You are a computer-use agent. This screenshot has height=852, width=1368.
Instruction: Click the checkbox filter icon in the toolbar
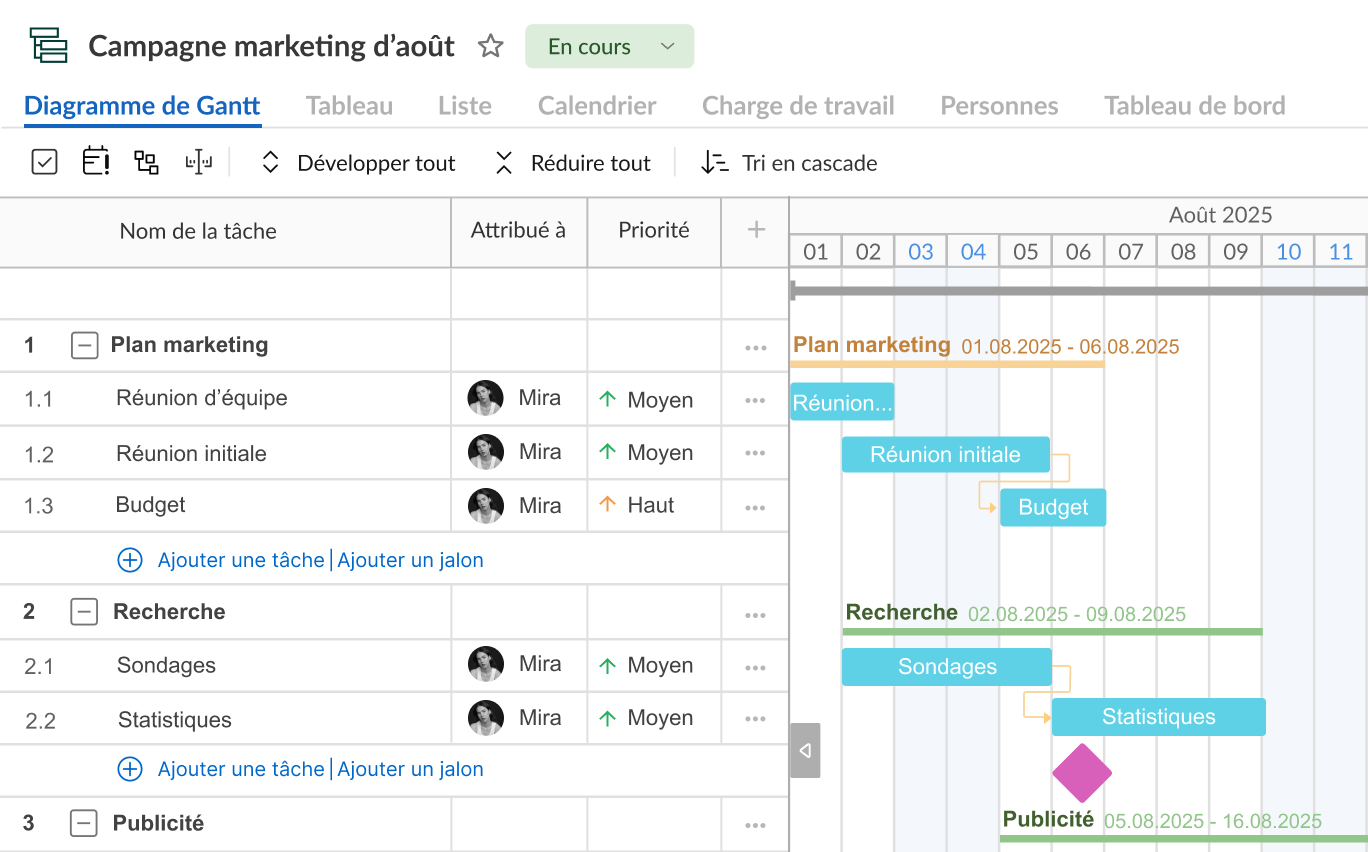44,162
